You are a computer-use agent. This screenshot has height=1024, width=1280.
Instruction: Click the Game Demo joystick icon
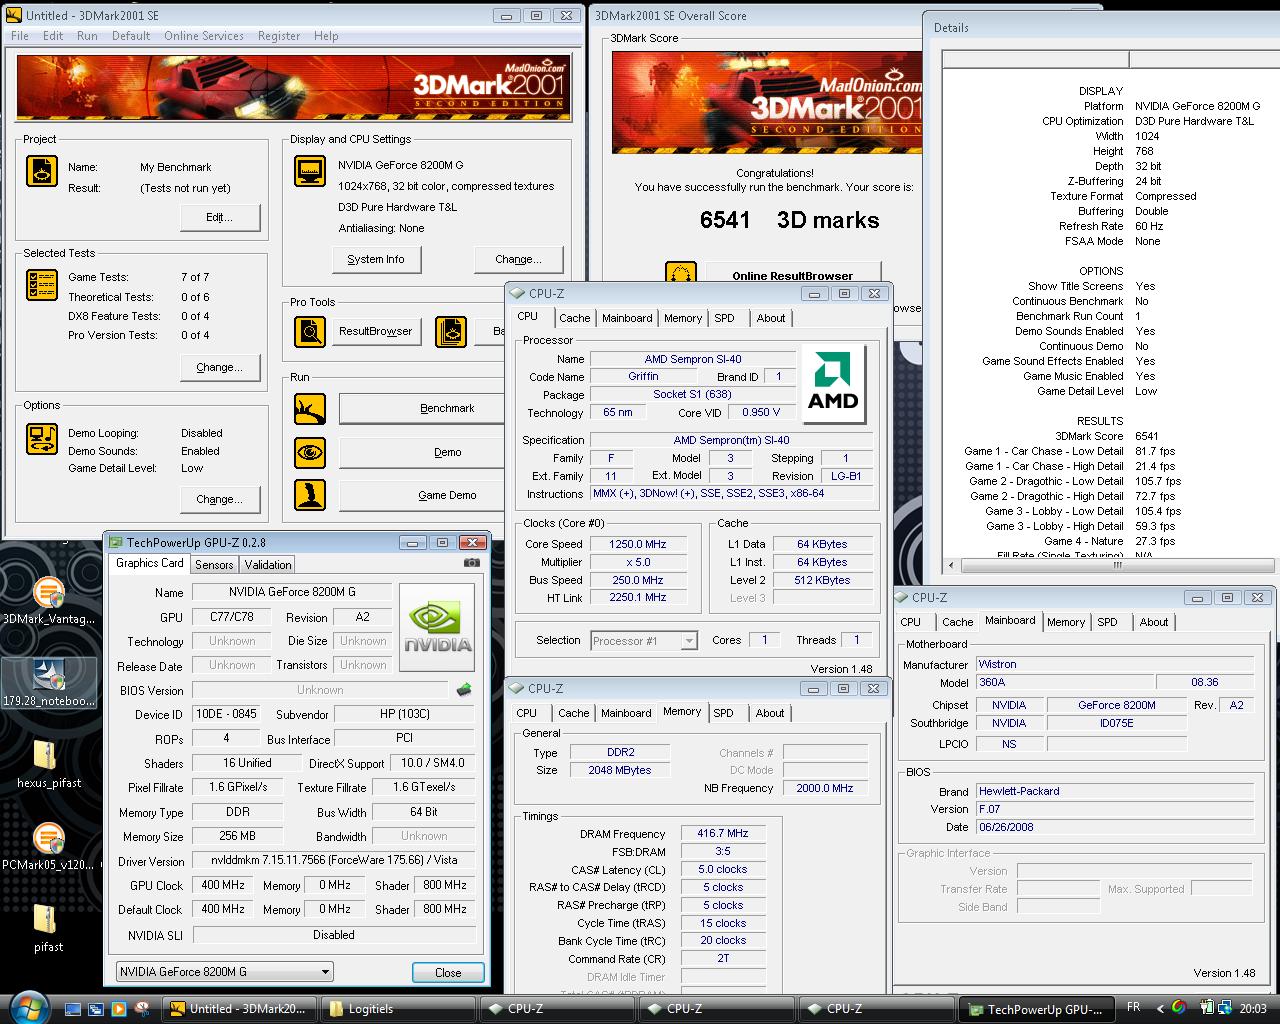(310, 495)
